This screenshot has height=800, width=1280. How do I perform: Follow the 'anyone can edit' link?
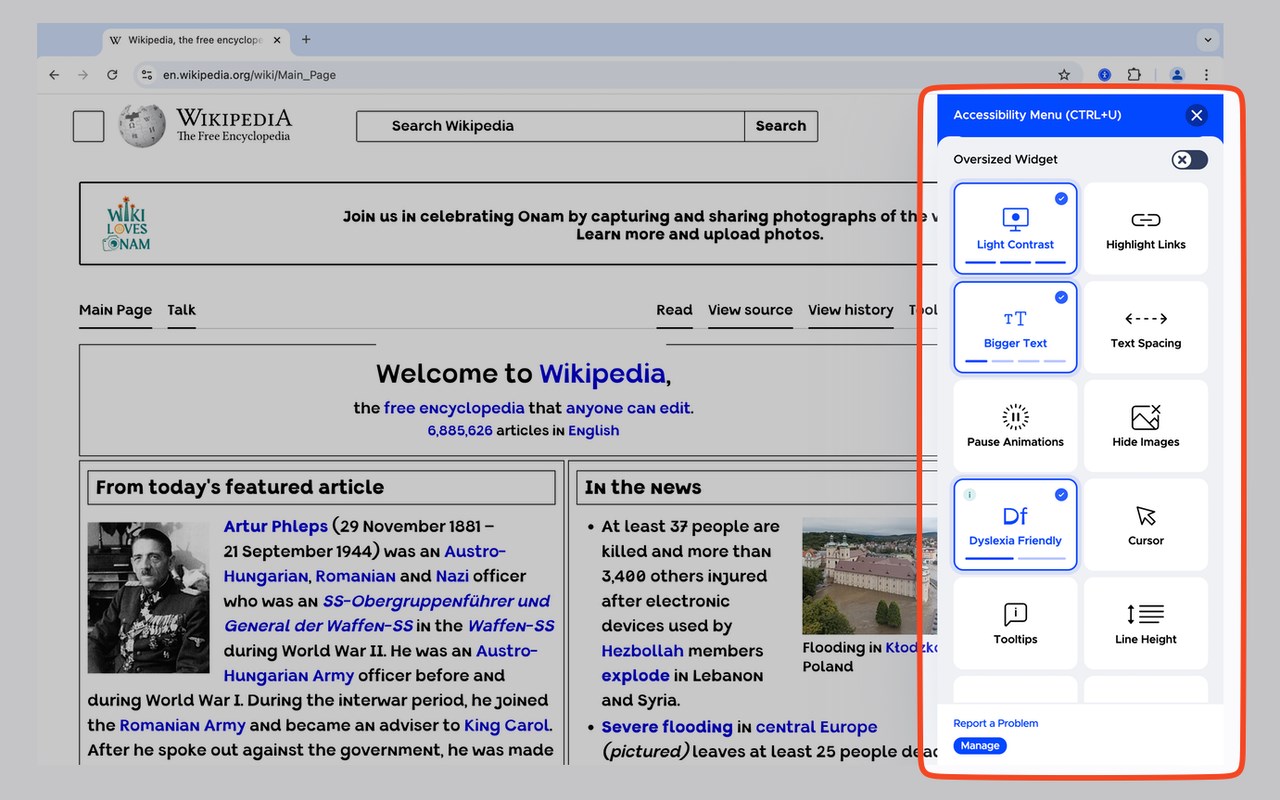[628, 408]
